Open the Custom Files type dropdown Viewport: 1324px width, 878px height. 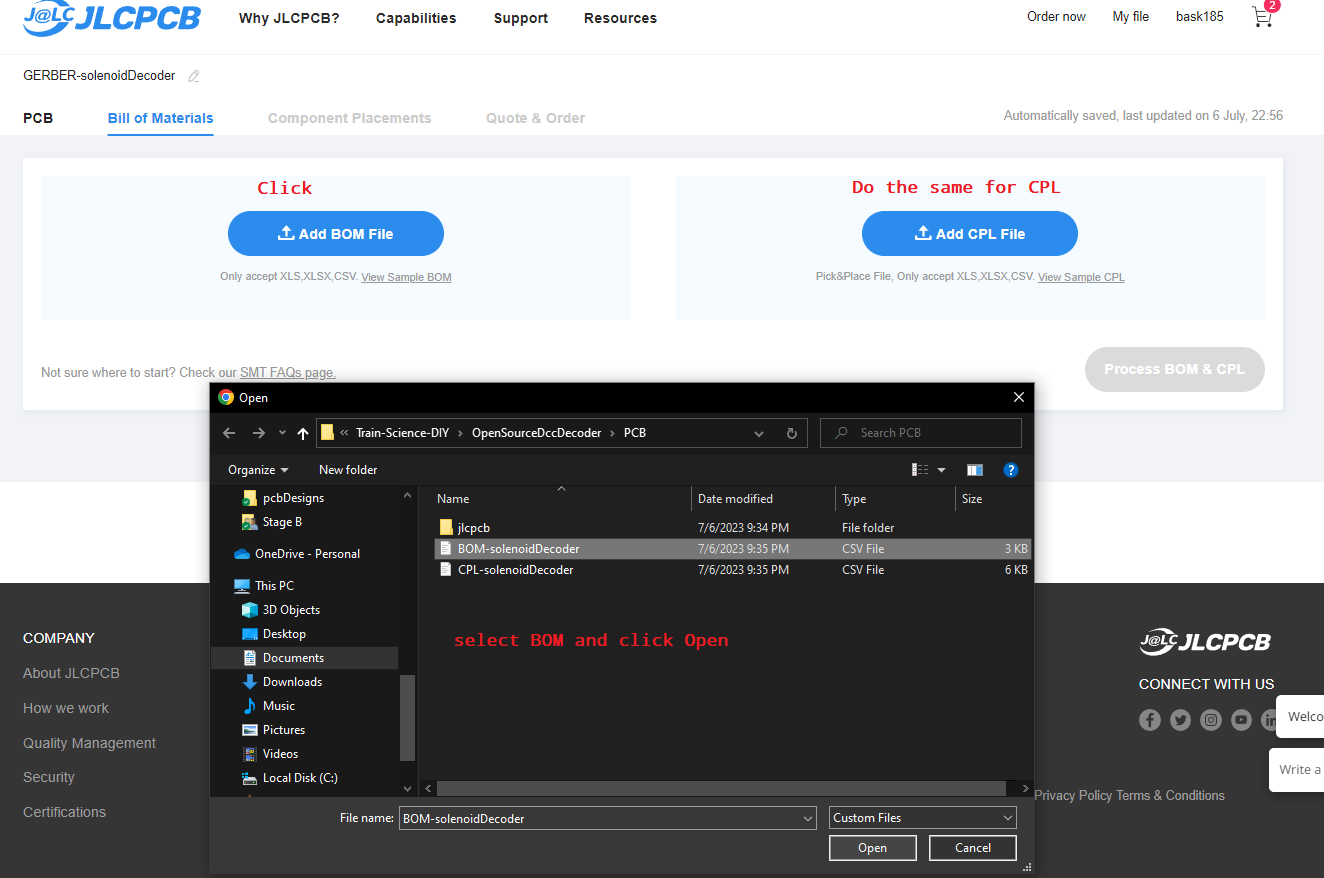(922, 818)
